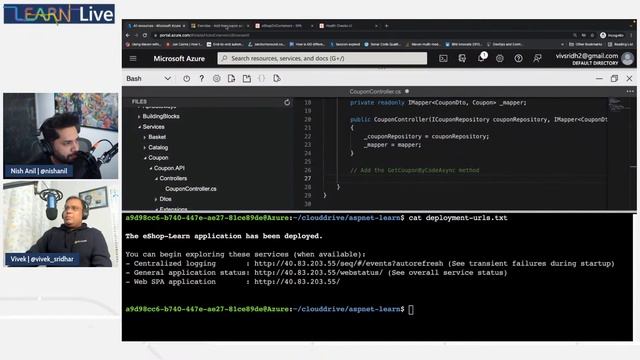Image resolution: width=640 pixels, height=360 pixels.
Task: Click the browser address bar
Action: click(x=359, y=35)
